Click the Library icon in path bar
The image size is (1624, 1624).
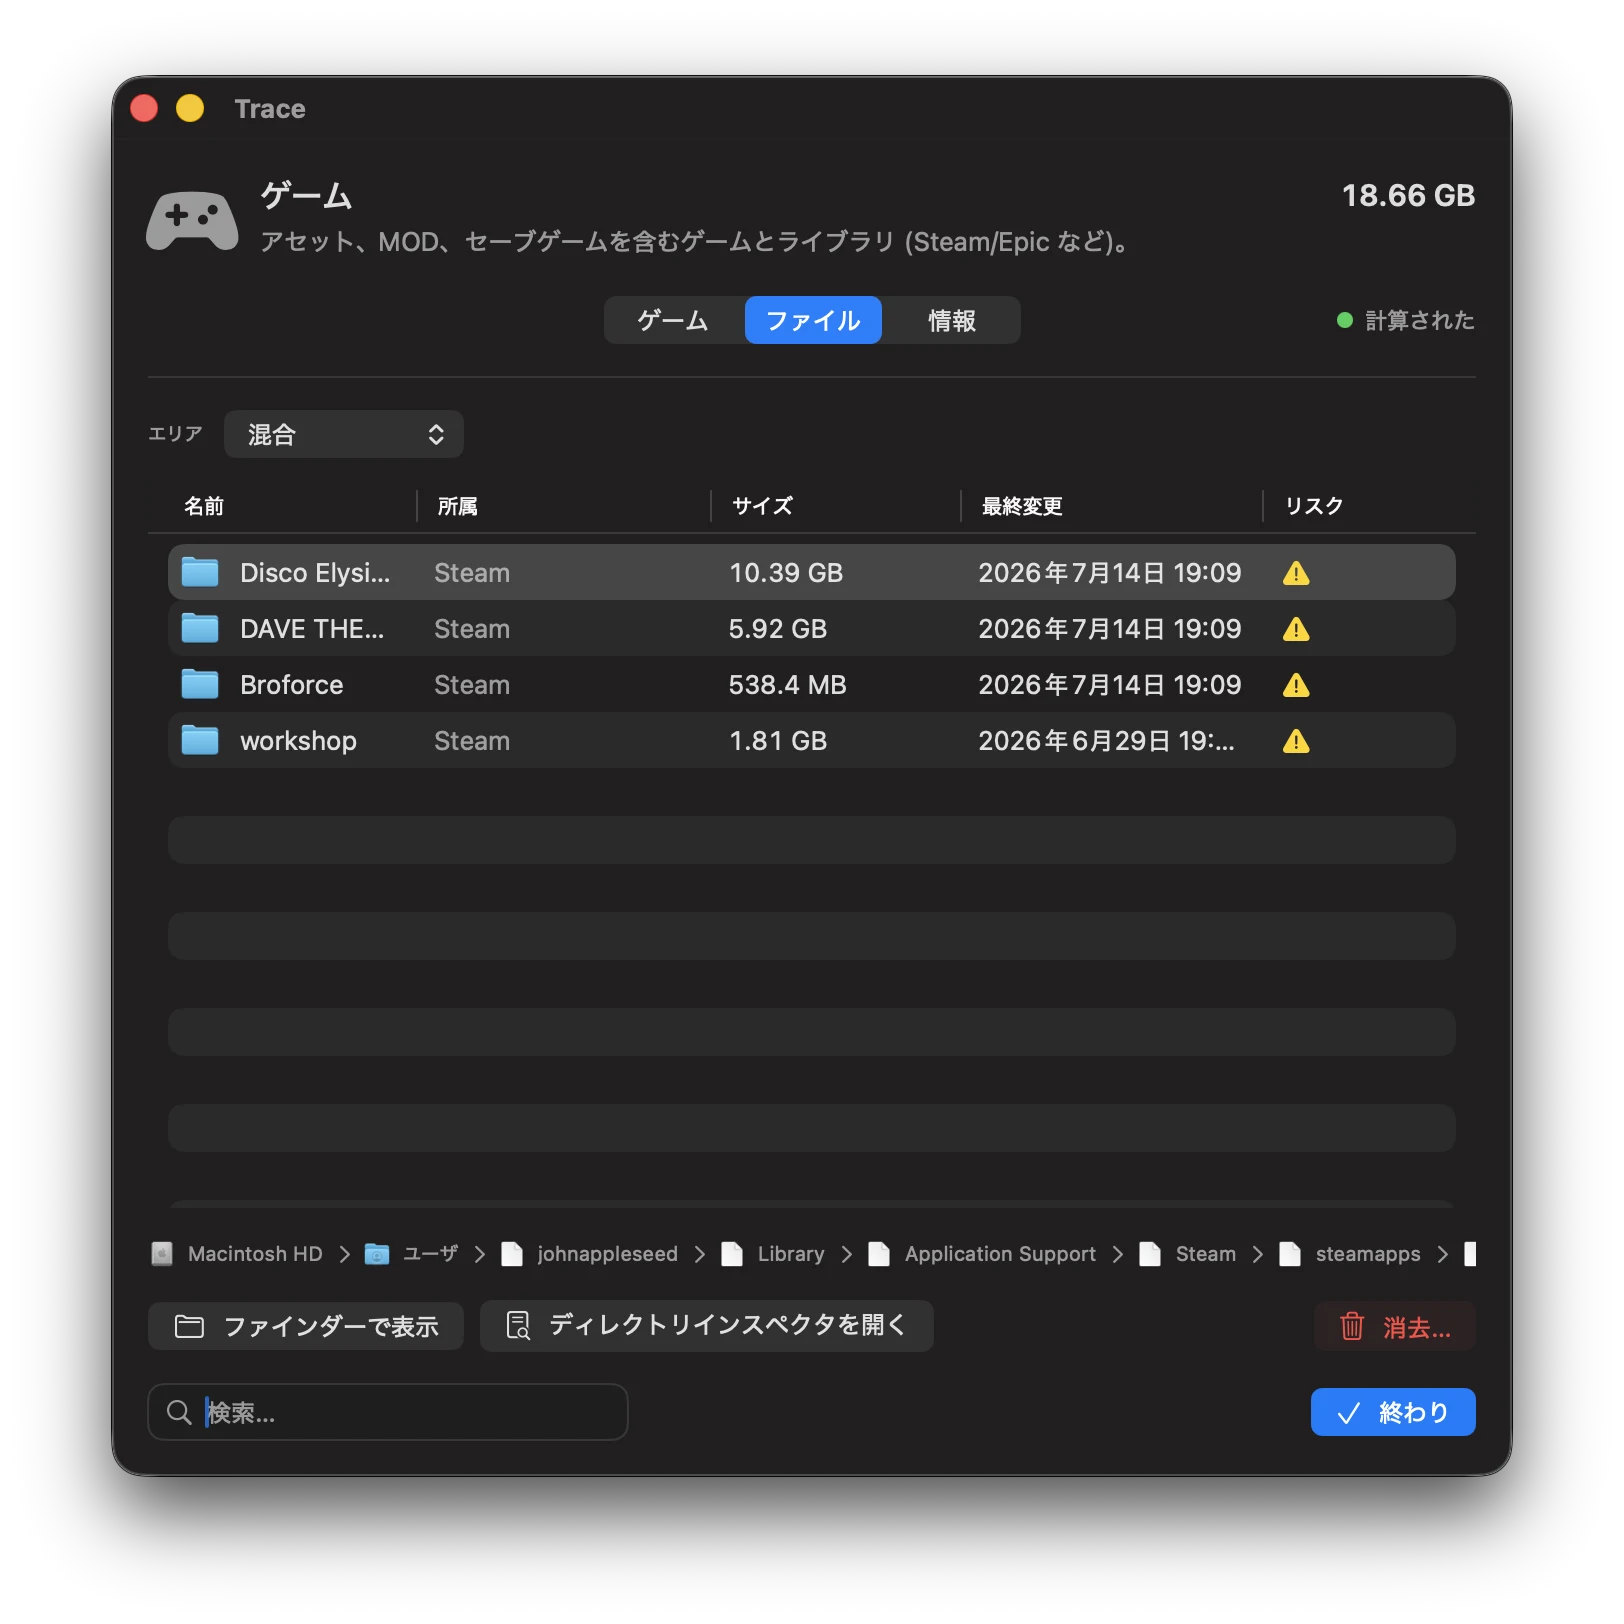coord(732,1254)
